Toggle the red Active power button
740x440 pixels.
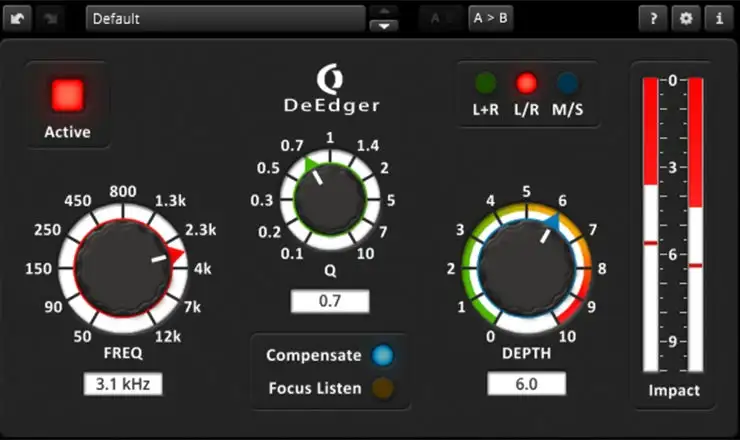tap(67, 95)
